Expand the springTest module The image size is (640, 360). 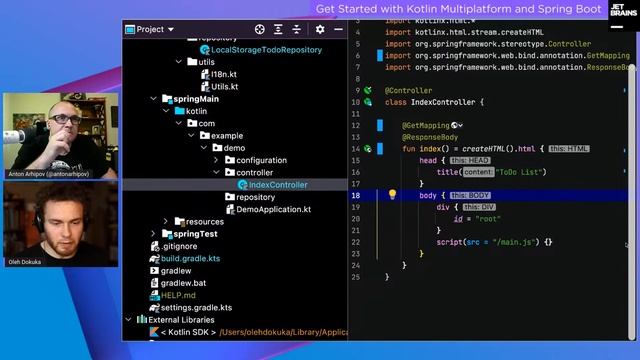153,234
